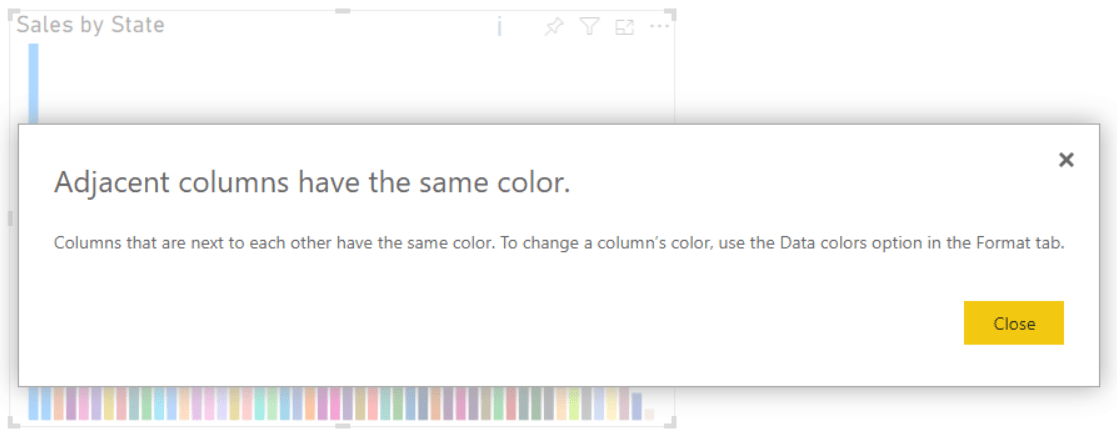Click the dialog message about Data colors option
This screenshot has height=438, width=1117.
tap(558, 244)
